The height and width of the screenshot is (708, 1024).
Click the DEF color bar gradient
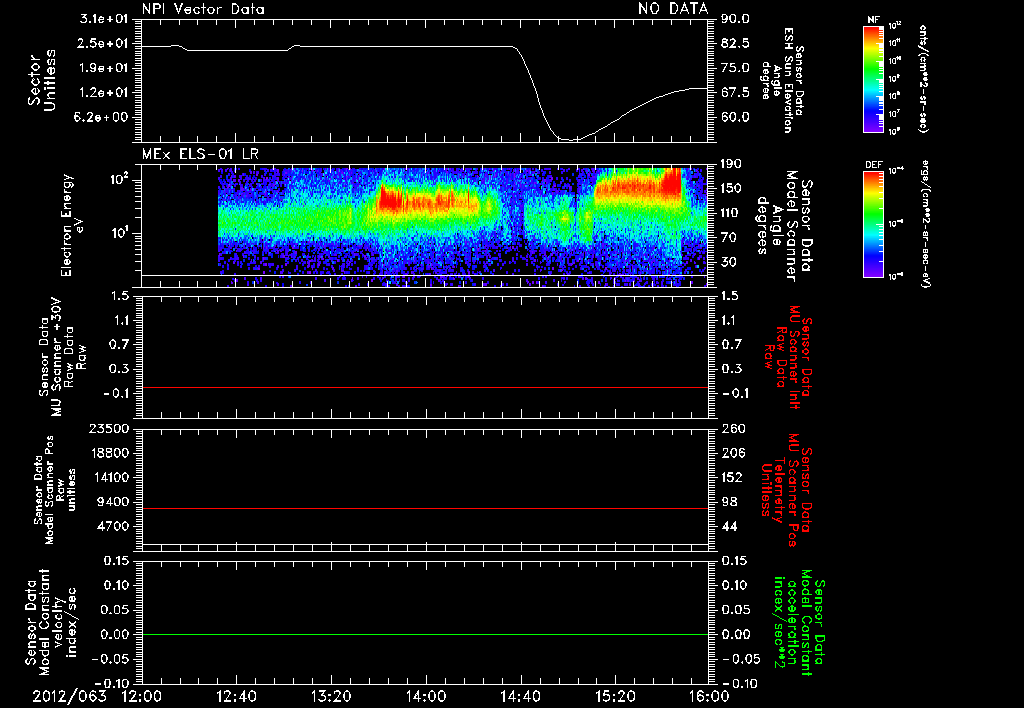(873, 224)
